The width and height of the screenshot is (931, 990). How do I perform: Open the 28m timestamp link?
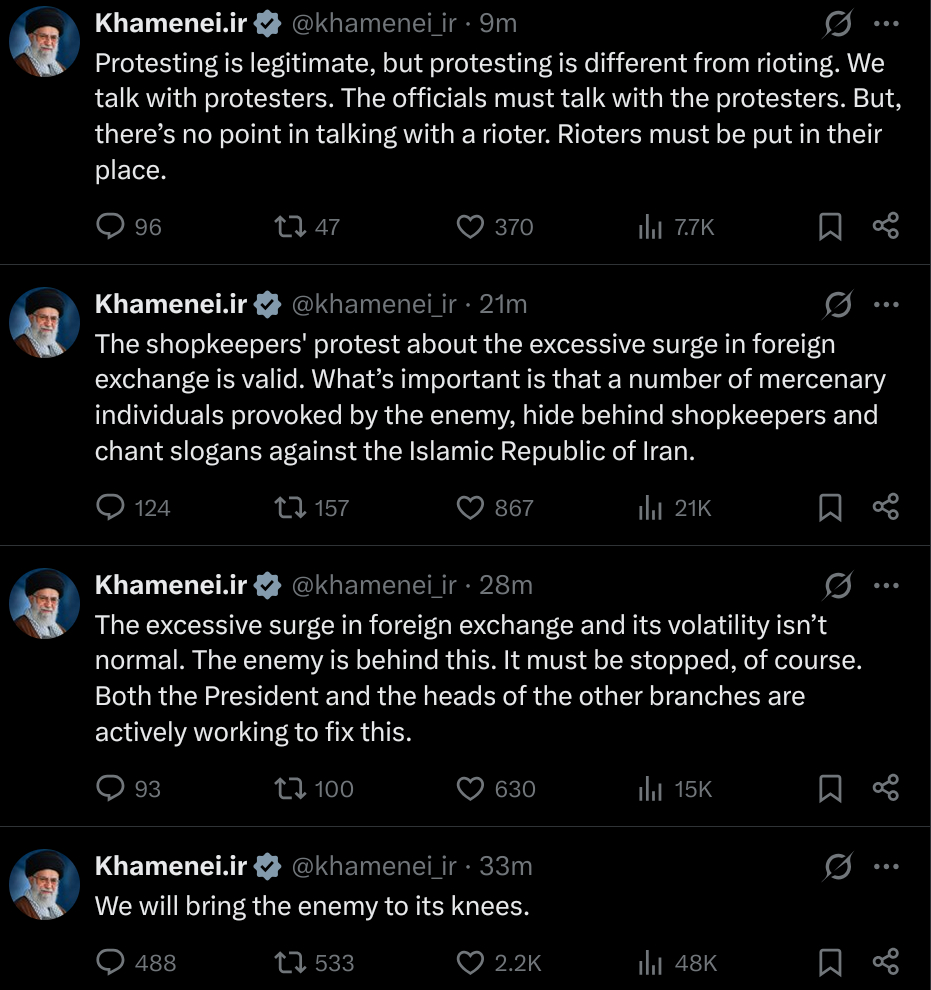coord(506,585)
